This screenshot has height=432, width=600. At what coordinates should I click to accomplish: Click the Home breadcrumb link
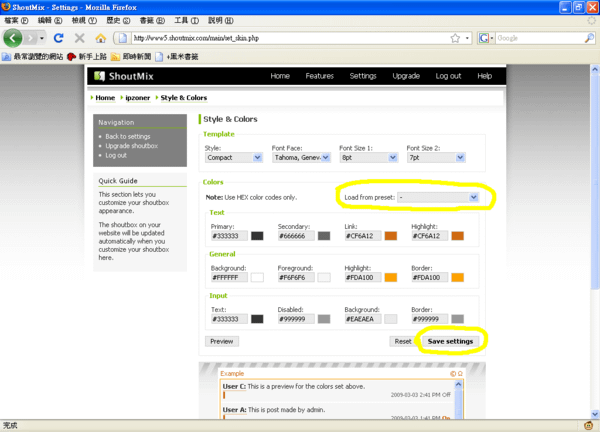(x=105, y=98)
